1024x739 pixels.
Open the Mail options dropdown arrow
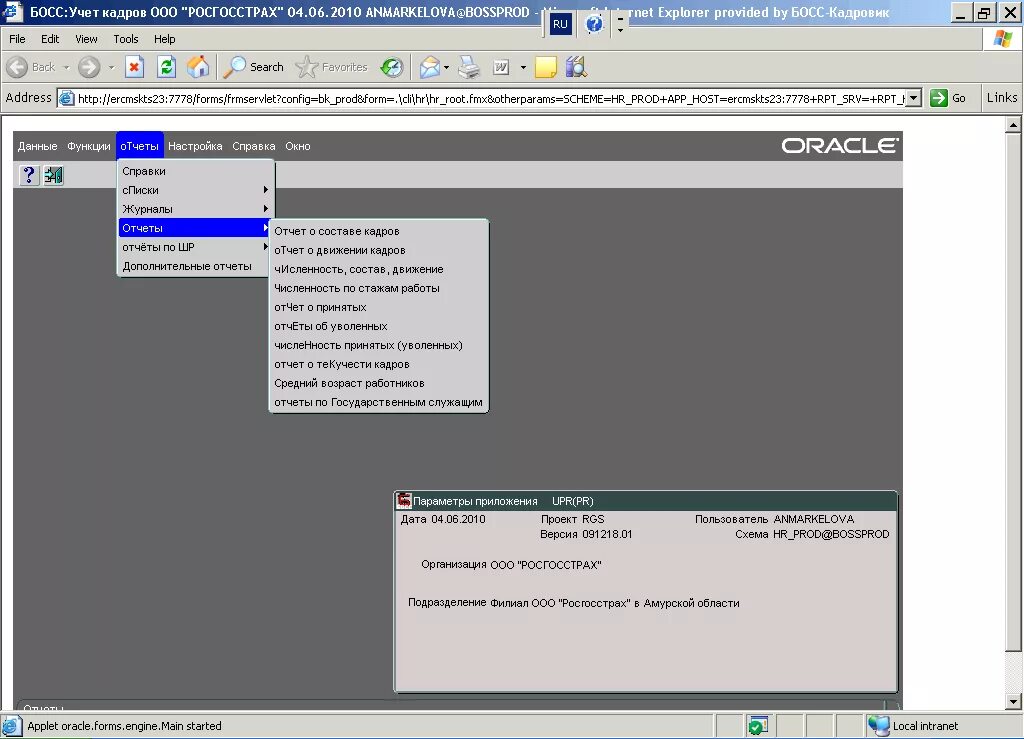pos(446,67)
